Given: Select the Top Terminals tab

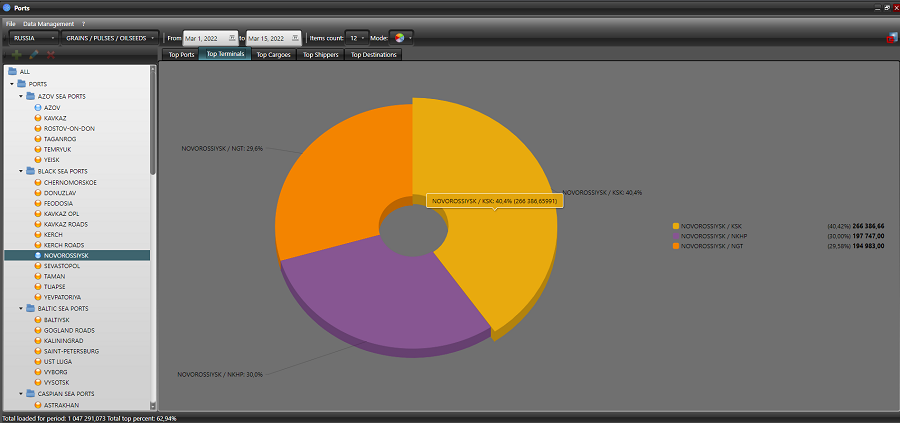Looking at the screenshot, I should coord(225,55).
